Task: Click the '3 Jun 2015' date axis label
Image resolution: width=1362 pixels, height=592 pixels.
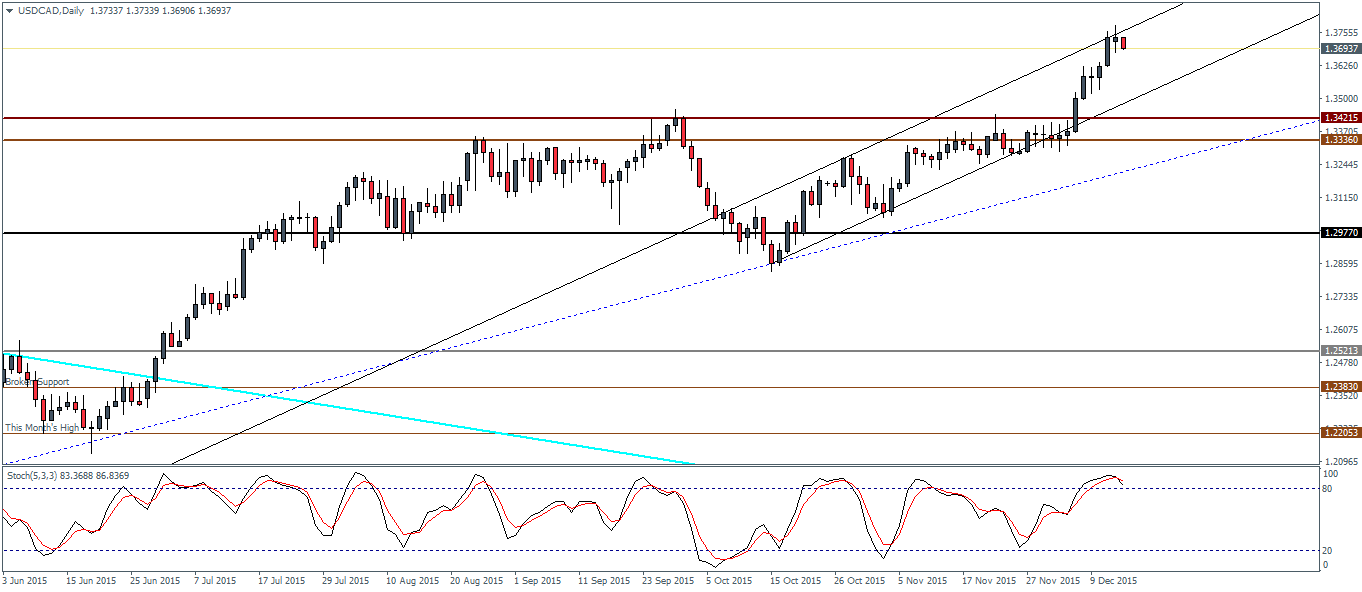Action: click(x=25, y=580)
